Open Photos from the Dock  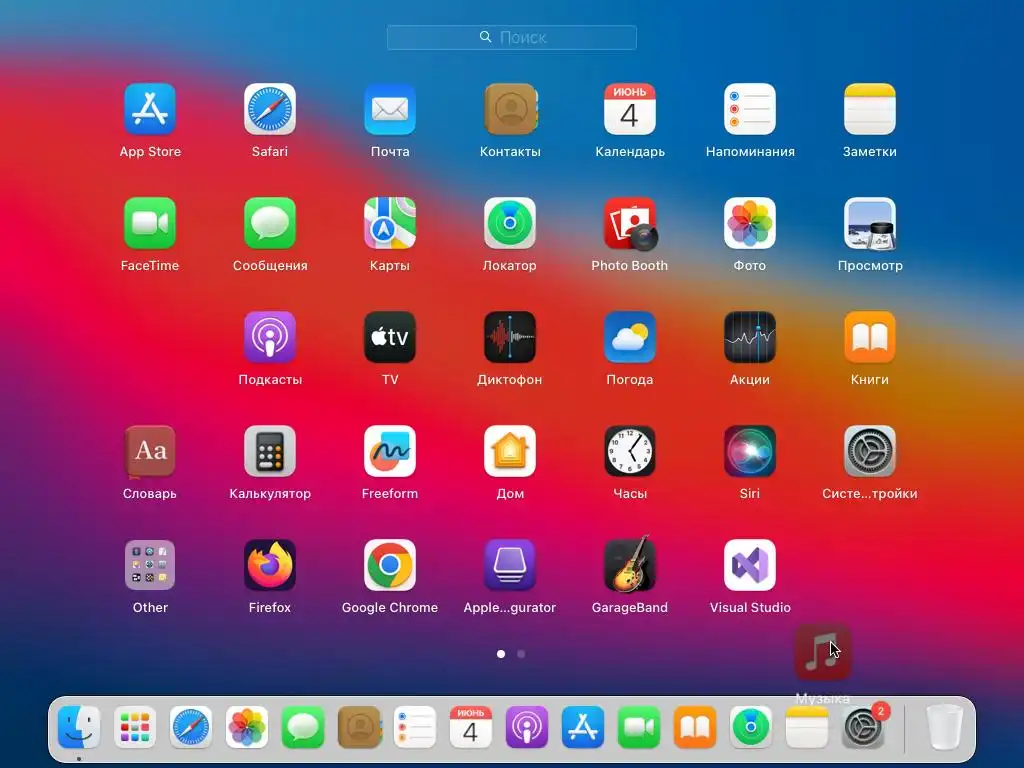(x=247, y=727)
